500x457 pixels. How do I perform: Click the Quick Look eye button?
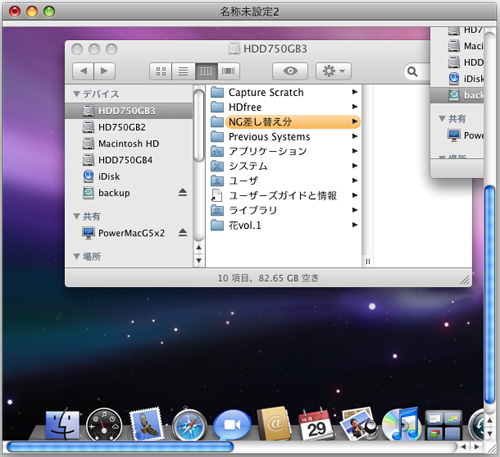point(290,71)
